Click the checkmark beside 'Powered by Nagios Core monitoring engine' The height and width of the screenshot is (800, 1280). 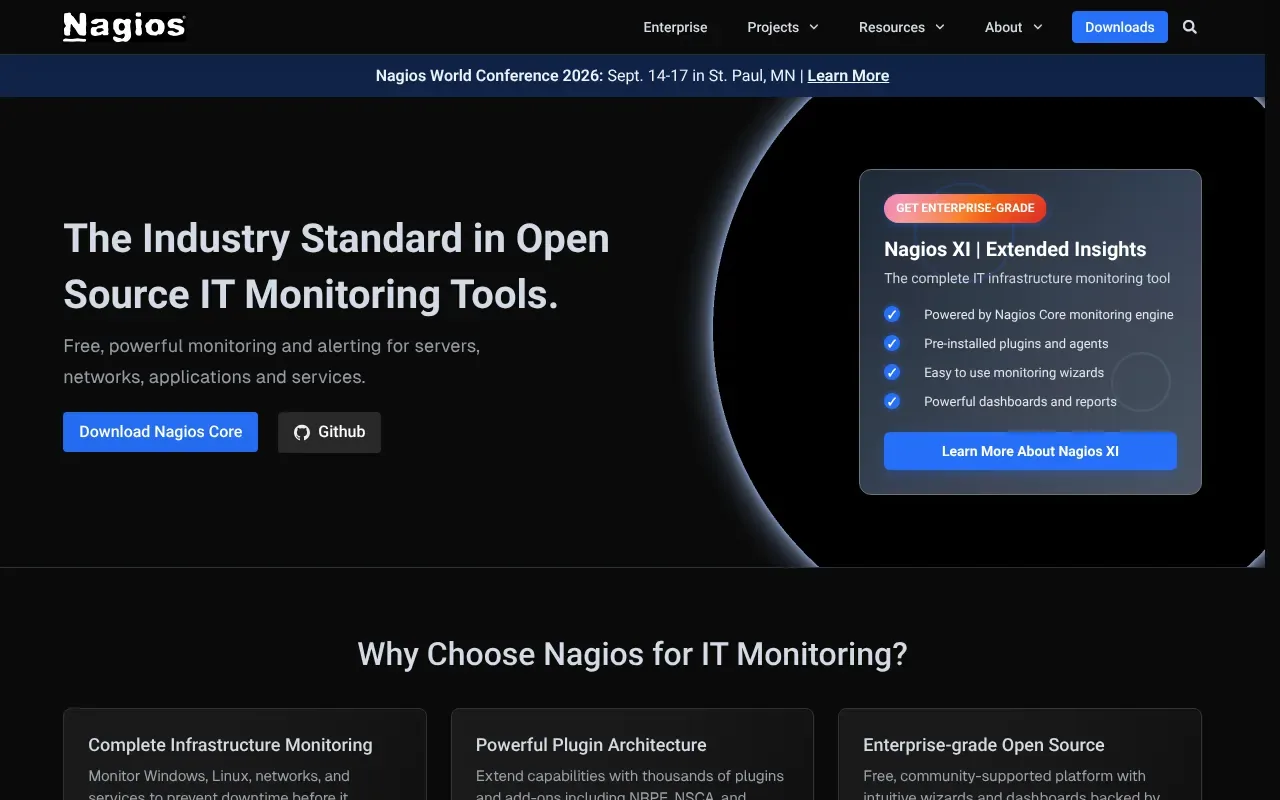pos(892,314)
